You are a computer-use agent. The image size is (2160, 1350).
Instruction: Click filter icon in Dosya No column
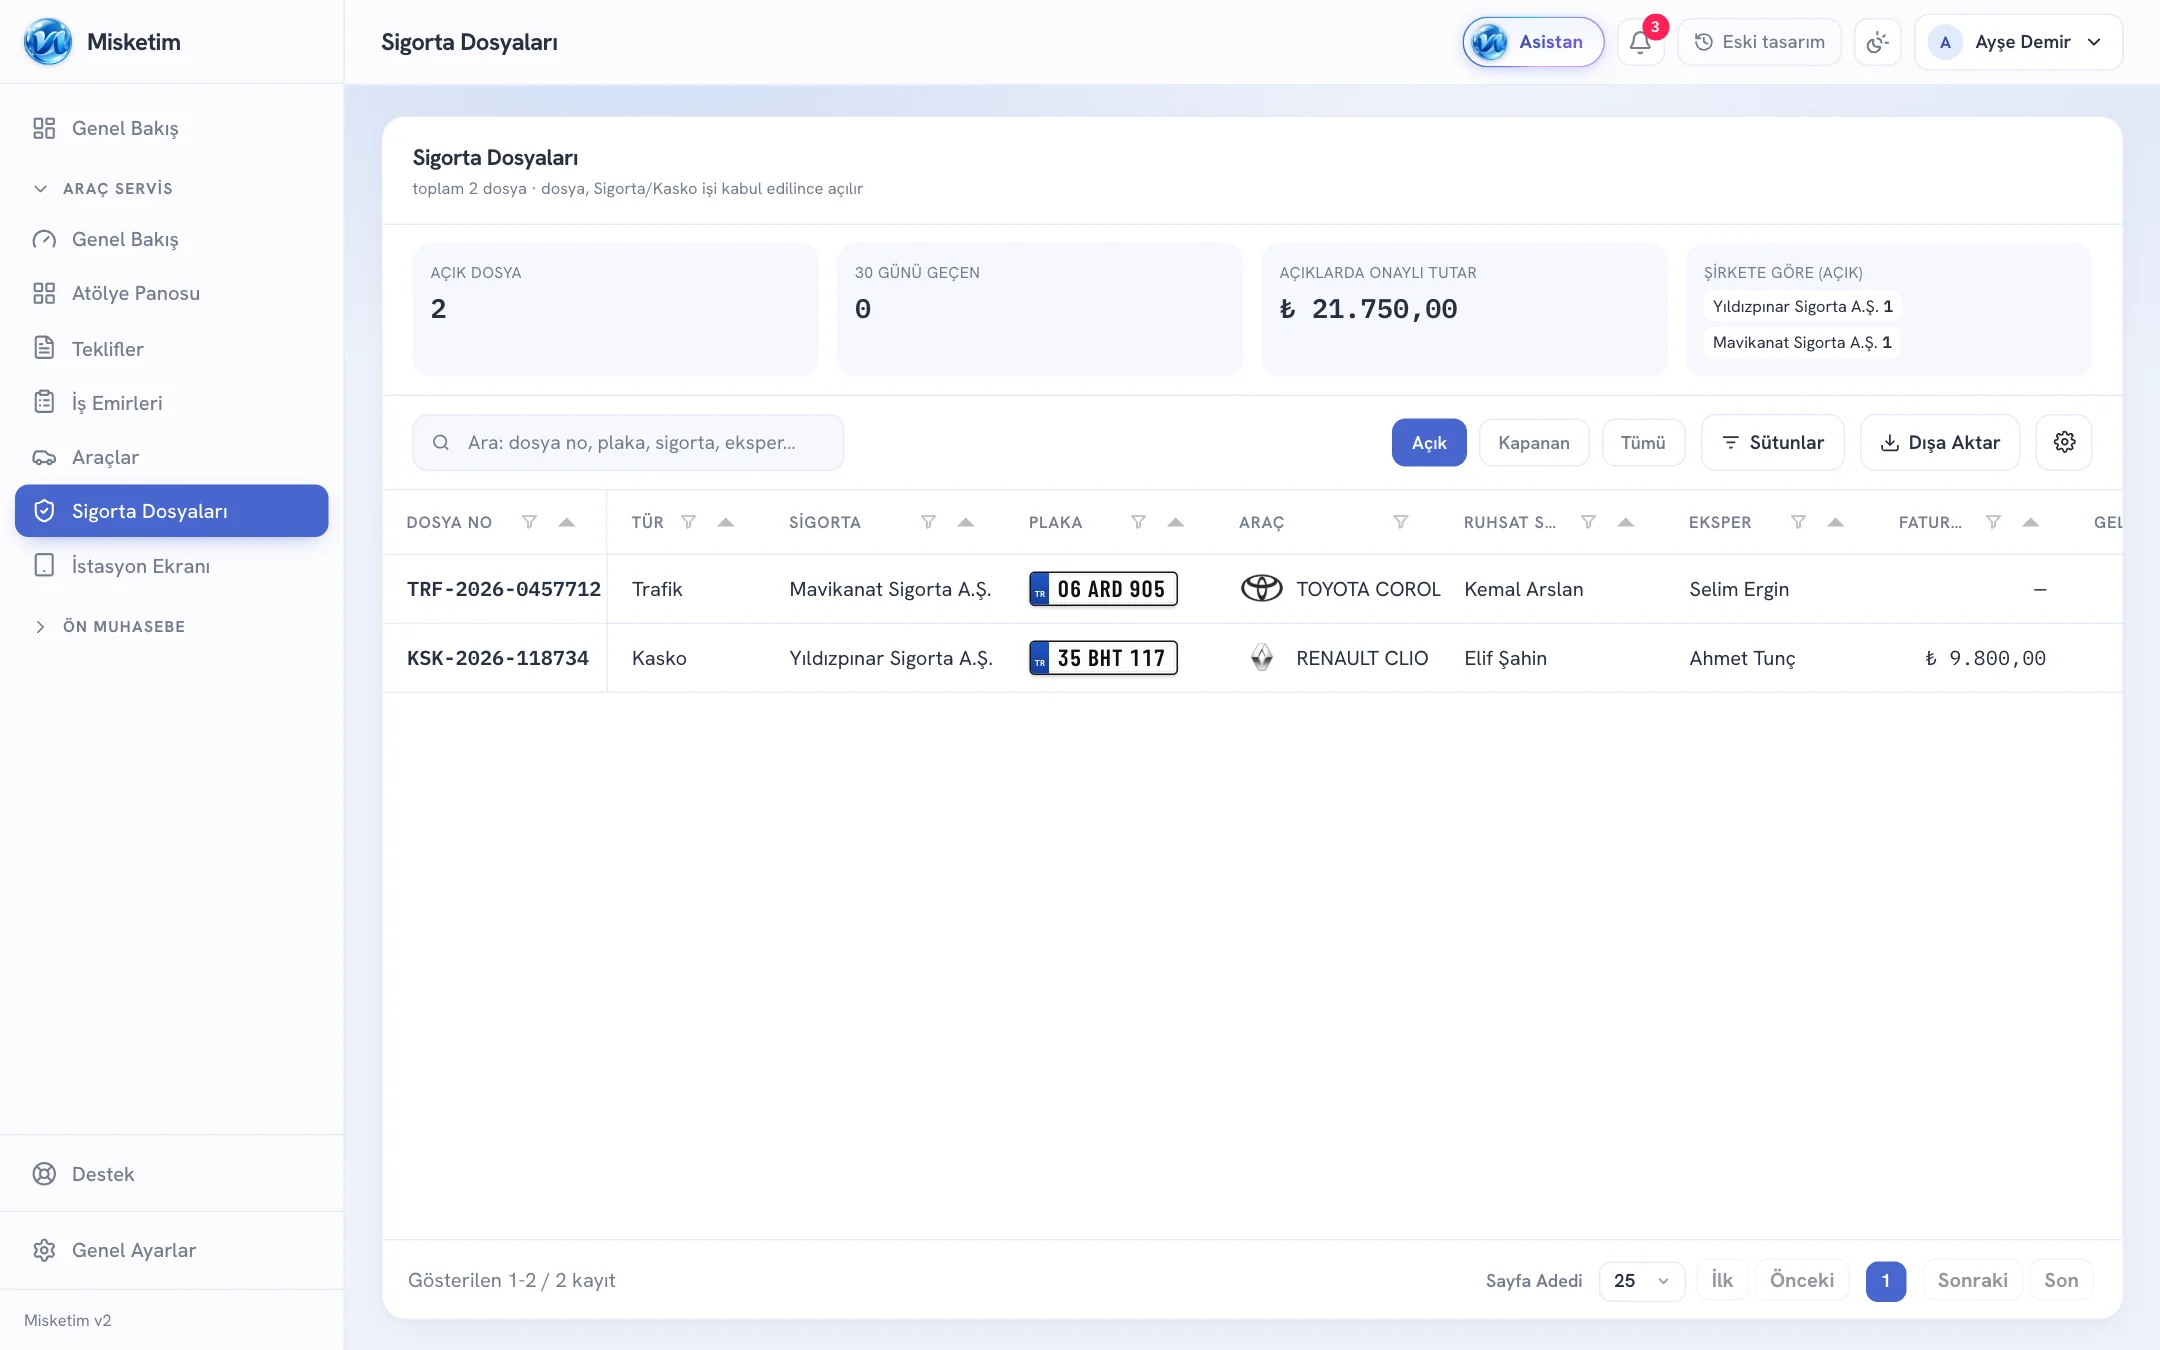(529, 522)
